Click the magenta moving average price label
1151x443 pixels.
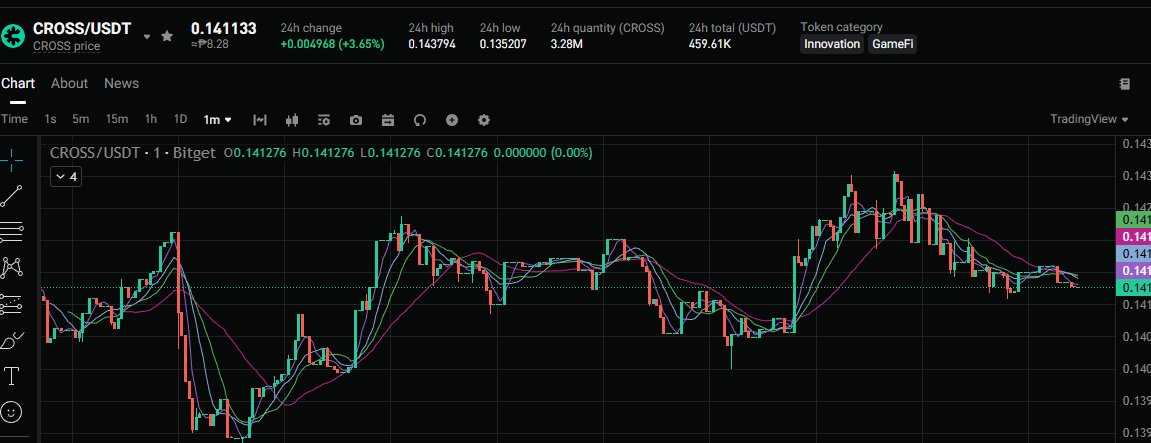[x=1133, y=236]
